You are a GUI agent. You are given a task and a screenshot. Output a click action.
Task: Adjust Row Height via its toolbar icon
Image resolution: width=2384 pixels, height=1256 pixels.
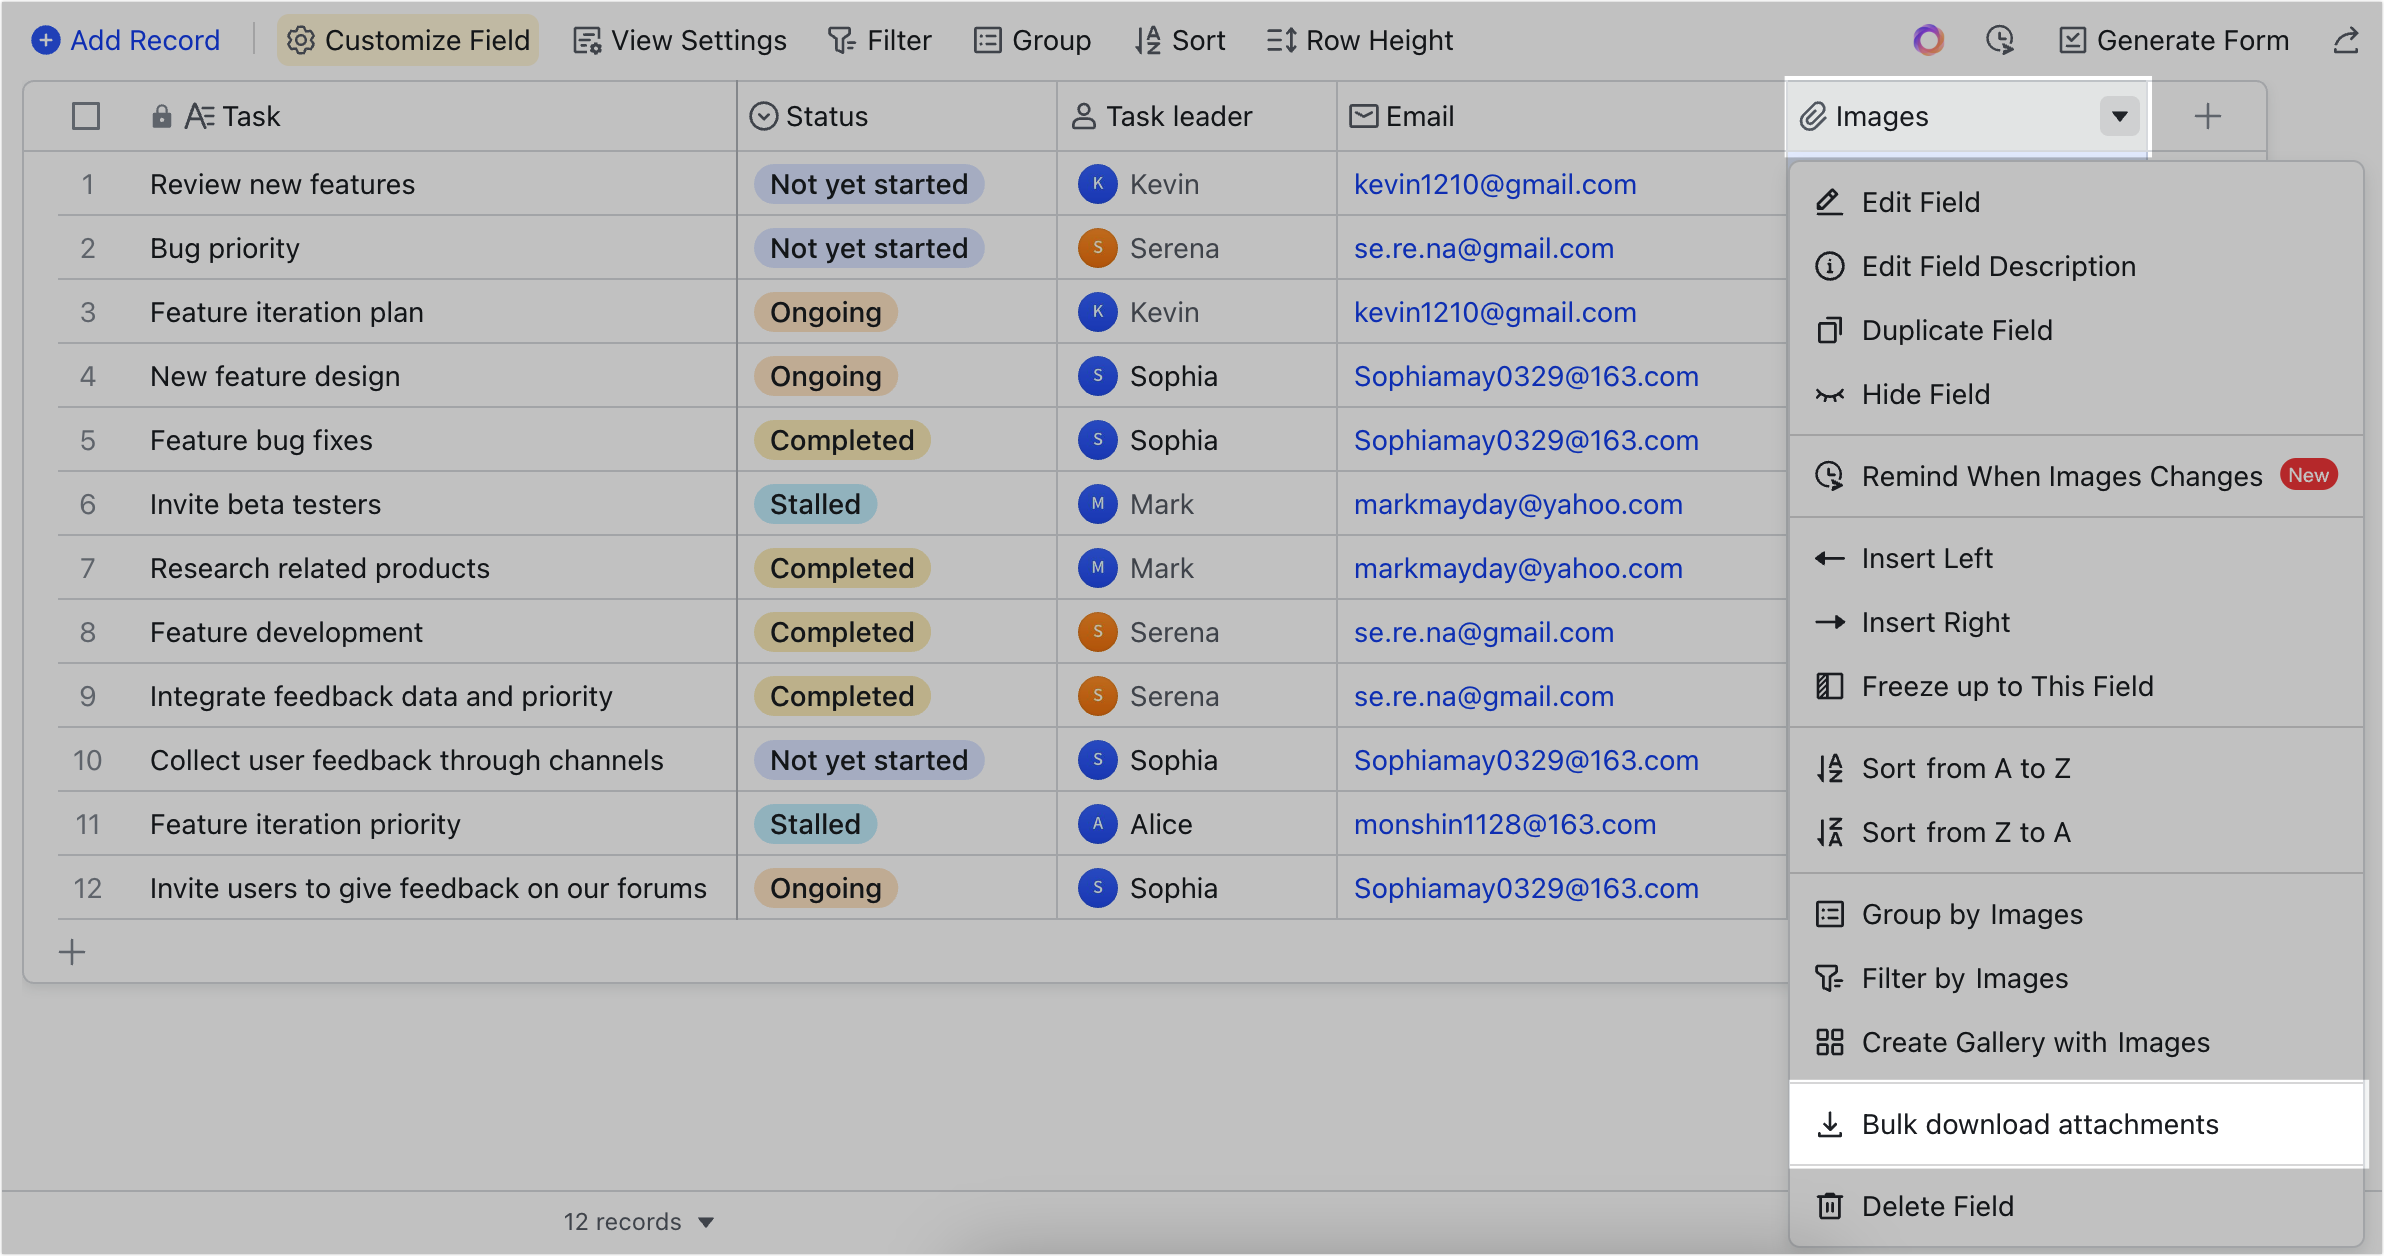1358,40
